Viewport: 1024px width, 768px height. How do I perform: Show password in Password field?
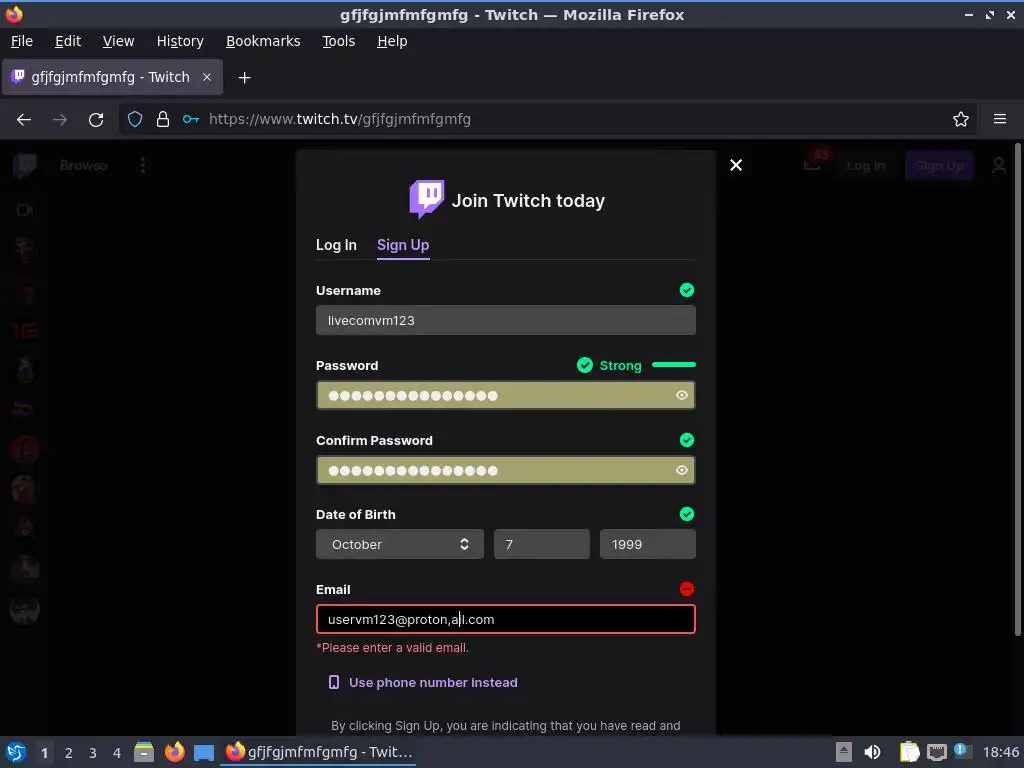point(681,395)
